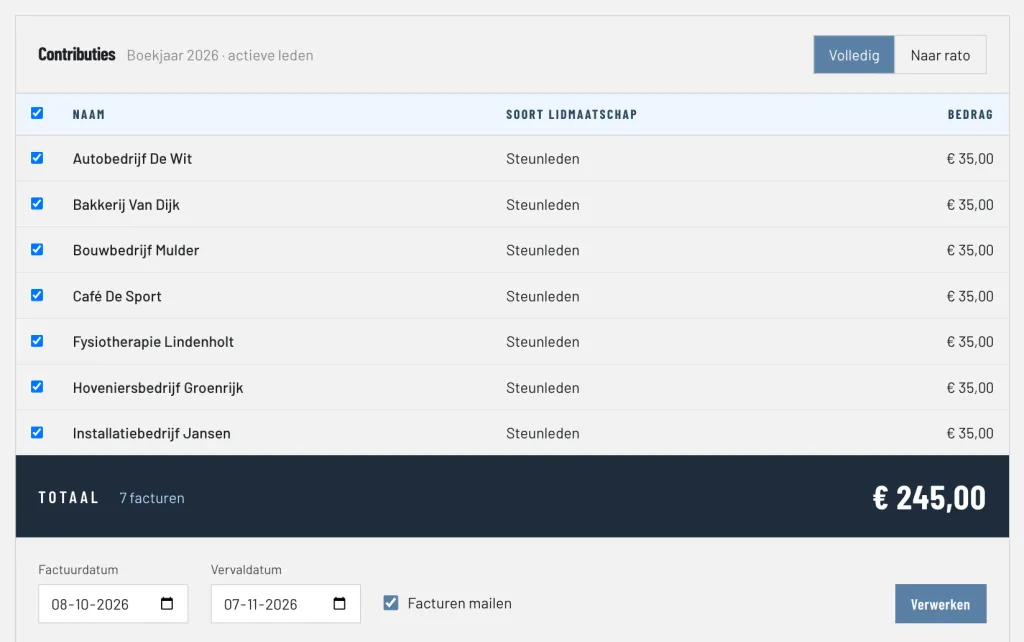Untick Fysiotherapie Lindenholt checkbox
The height and width of the screenshot is (642, 1024).
(x=37, y=341)
